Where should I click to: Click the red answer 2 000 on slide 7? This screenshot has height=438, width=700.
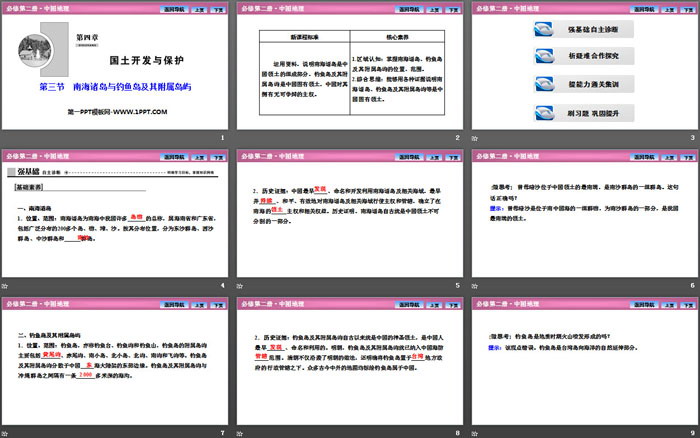(x=85, y=375)
